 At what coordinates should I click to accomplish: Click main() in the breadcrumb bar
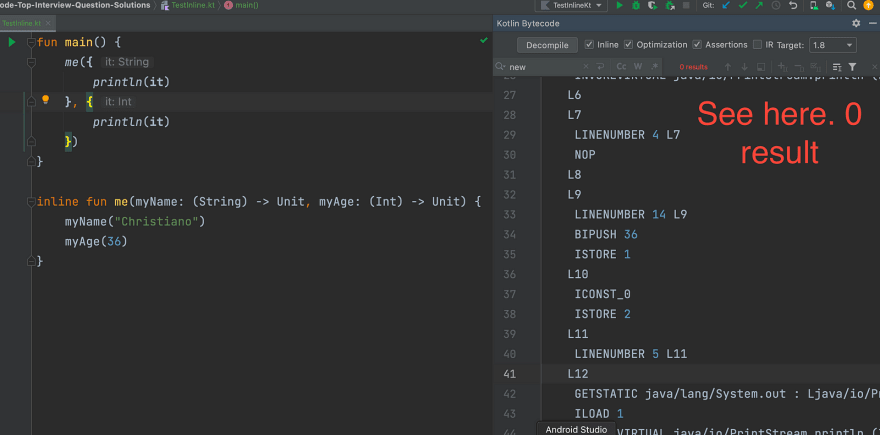coord(246,5)
